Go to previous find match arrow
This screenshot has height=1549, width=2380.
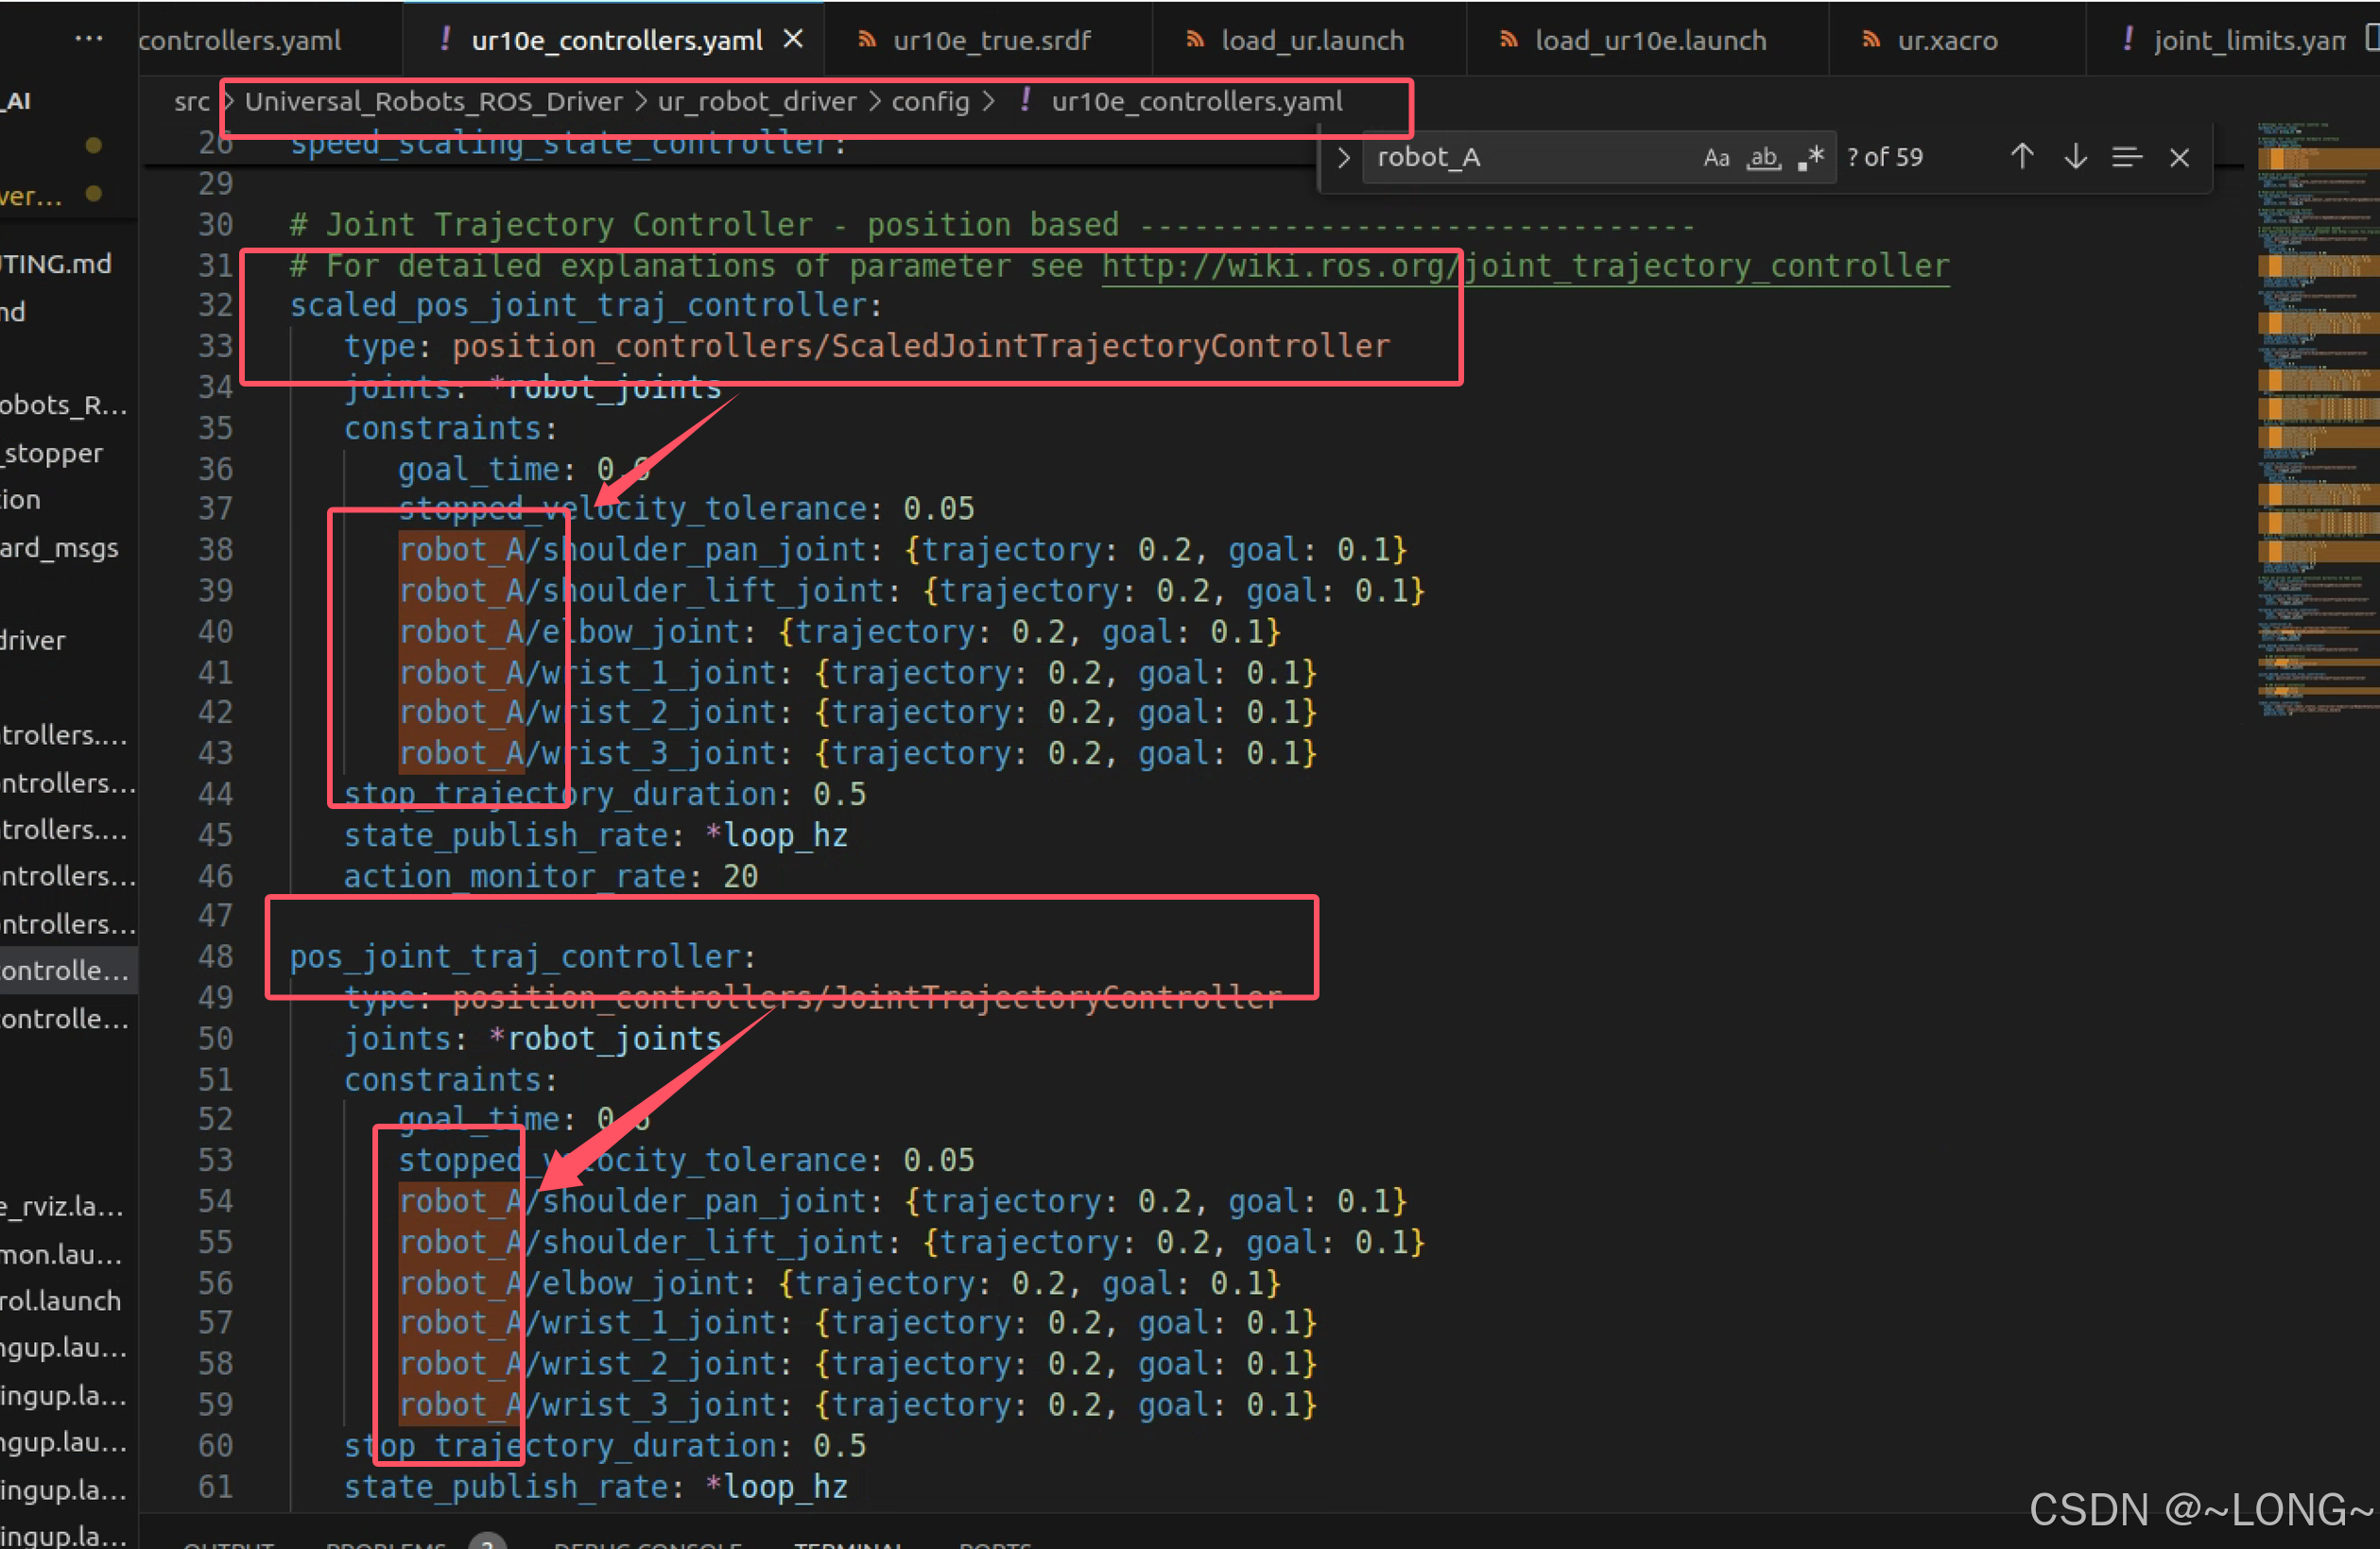point(2021,157)
